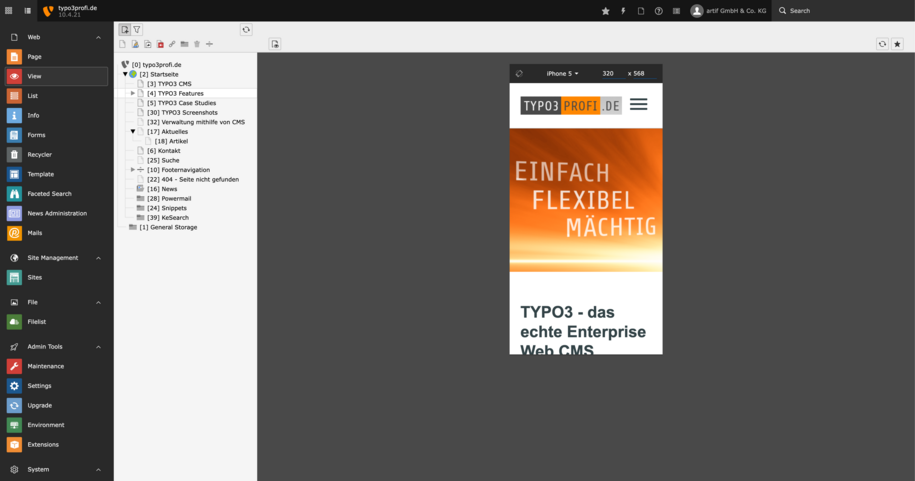Collapse the Web module group
The height and width of the screenshot is (481, 915).
(98, 37)
